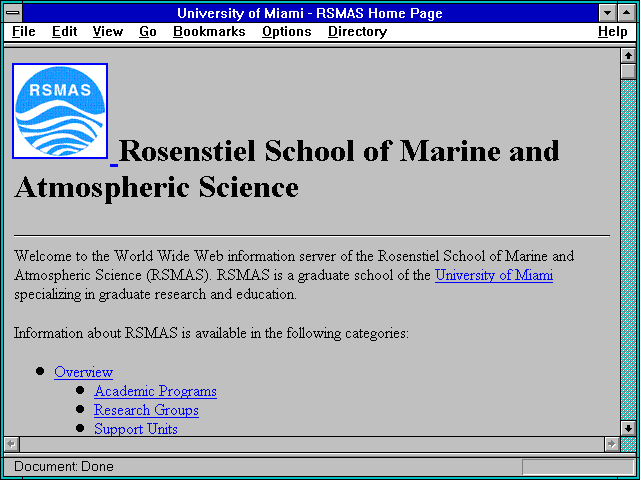The width and height of the screenshot is (640, 480).
Task: Click the vertical scrollbar thumb
Action: click(x=628, y=71)
